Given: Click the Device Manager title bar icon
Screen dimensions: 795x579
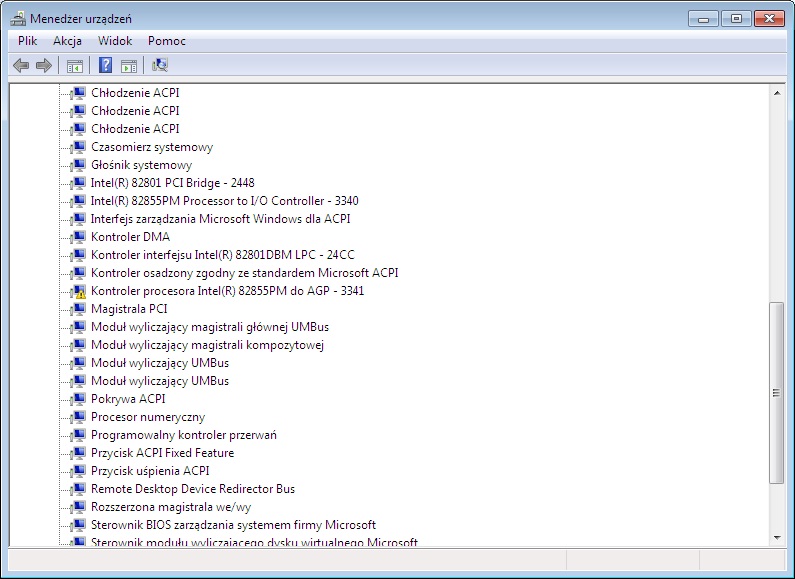Looking at the screenshot, I should point(18,19).
